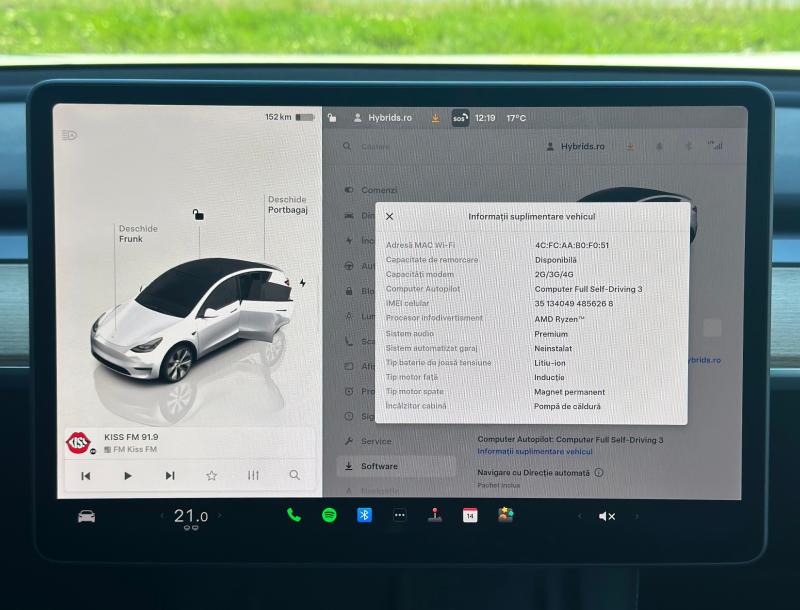Tap the LTE signal strength icon
The image size is (800, 610).
[715, 145]
